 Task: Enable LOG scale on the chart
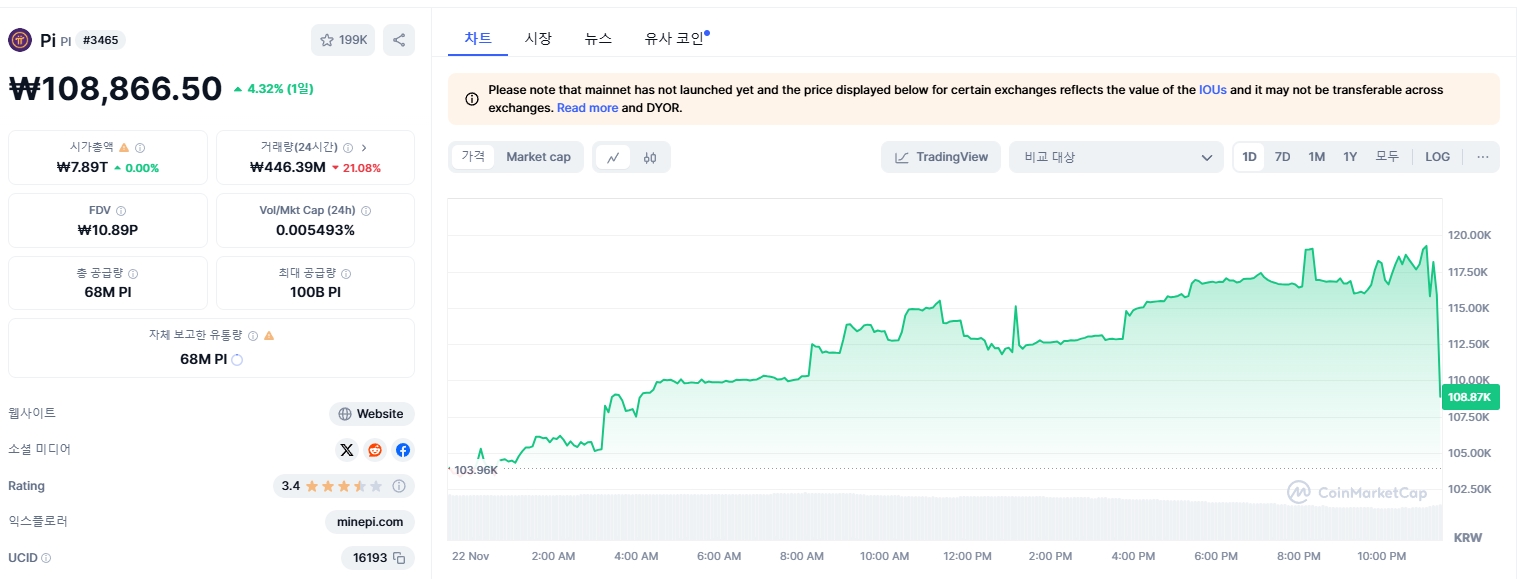[x=1437, y=157]
